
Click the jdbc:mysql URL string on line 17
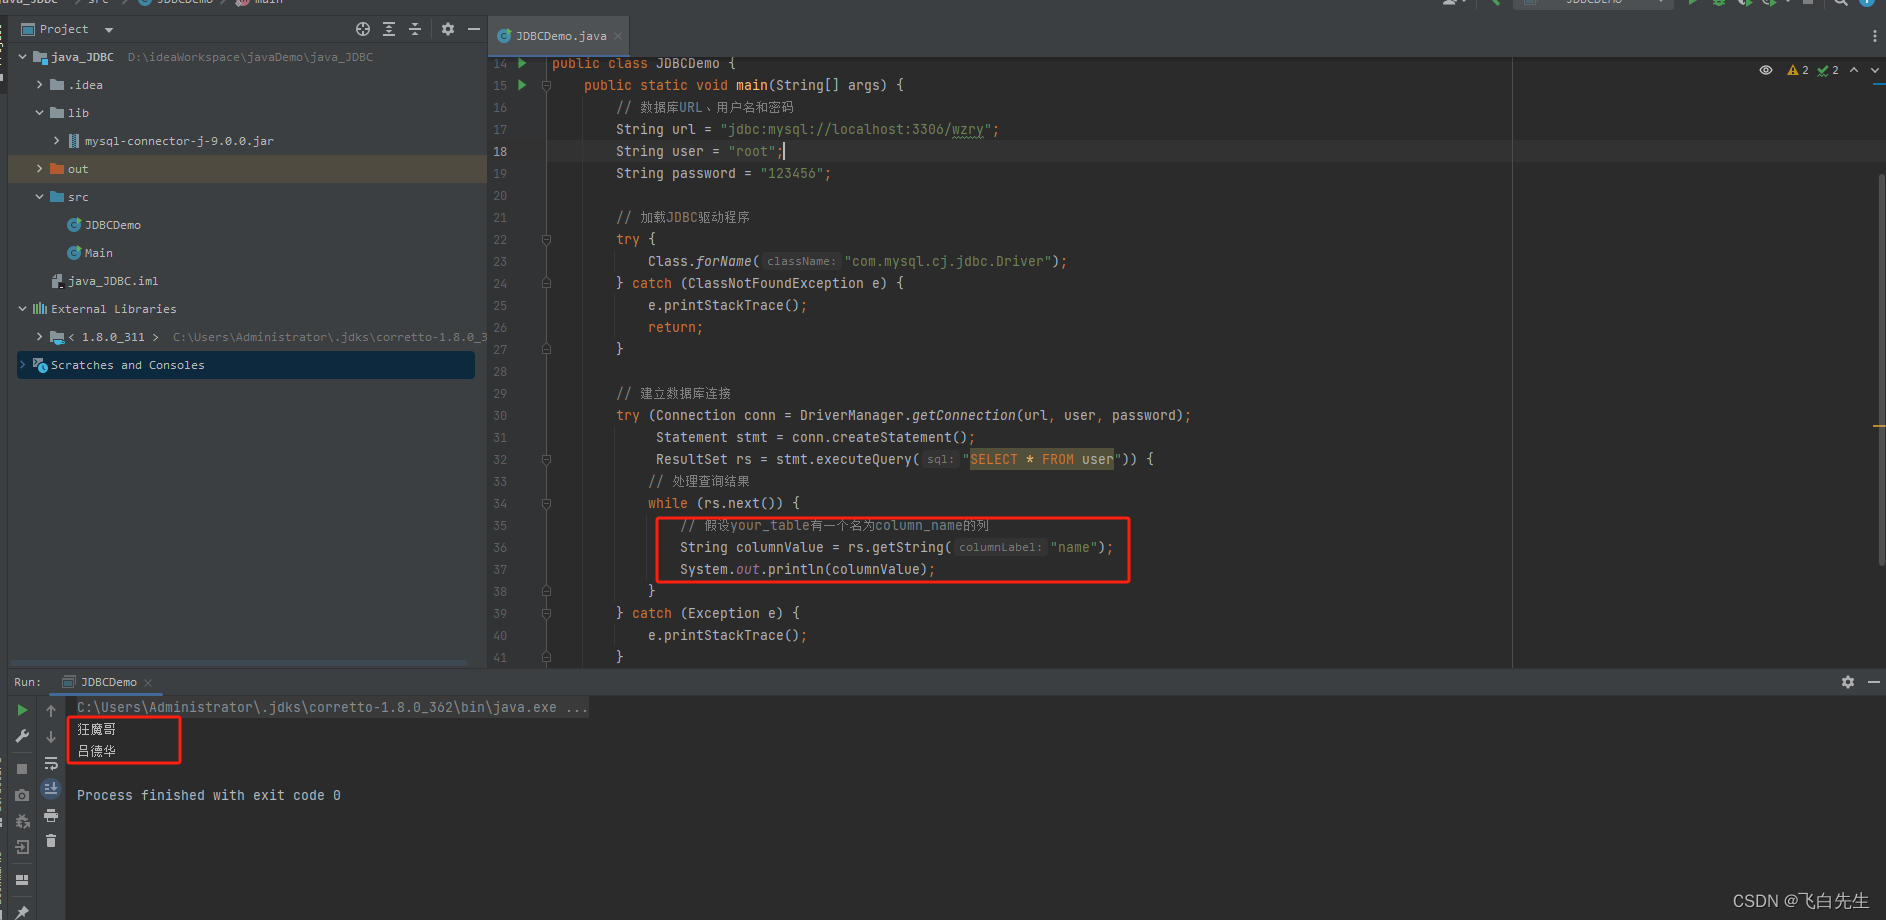pos(855,129)
